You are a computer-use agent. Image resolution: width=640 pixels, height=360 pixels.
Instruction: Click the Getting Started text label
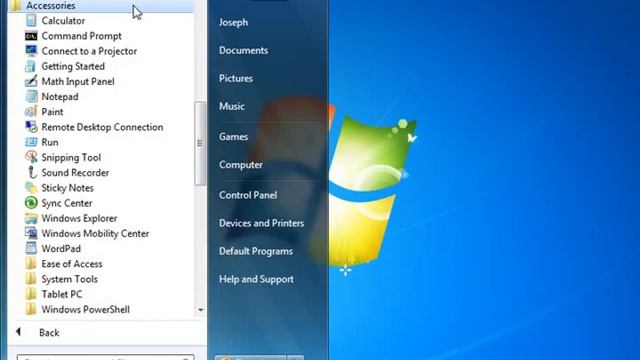click(73, 67)
